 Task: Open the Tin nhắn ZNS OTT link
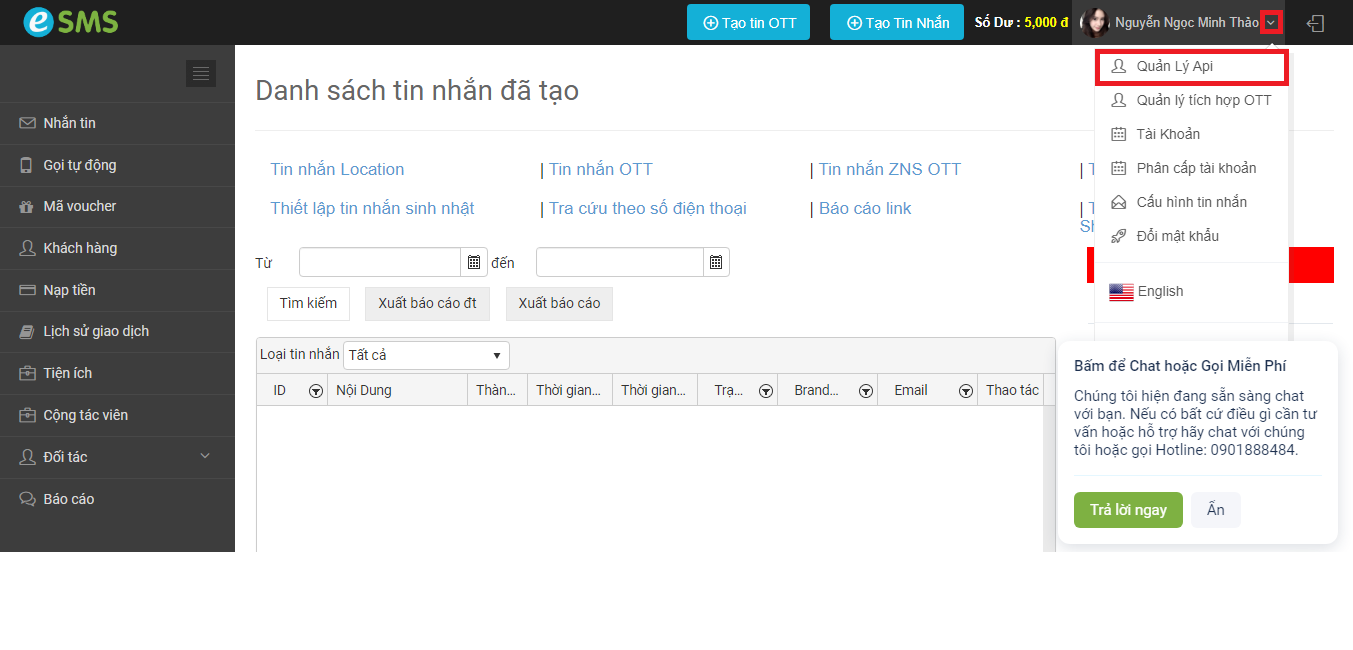[x=889, y=169]
